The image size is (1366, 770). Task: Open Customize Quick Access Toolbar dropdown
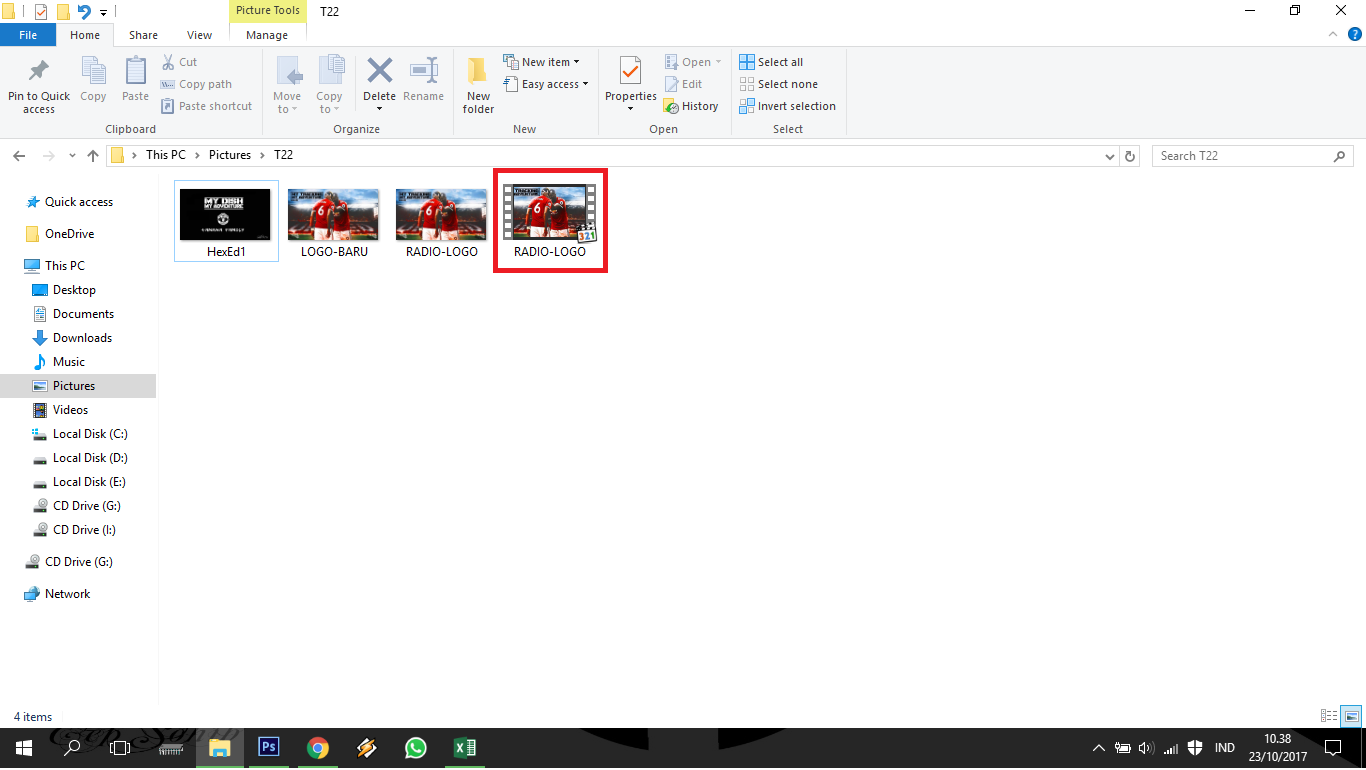point(103,13)
